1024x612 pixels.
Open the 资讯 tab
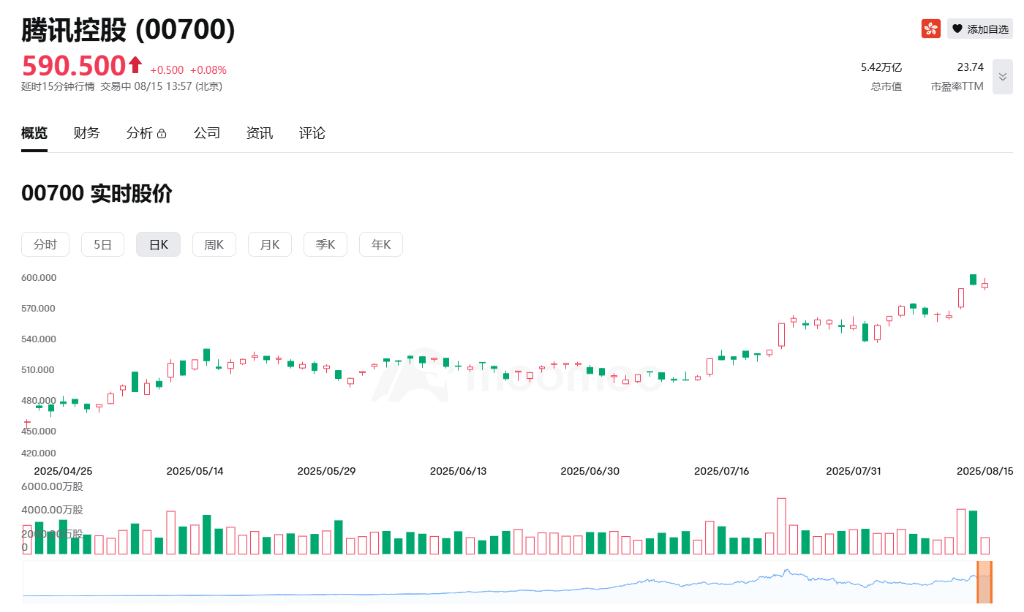click(259, 133)
